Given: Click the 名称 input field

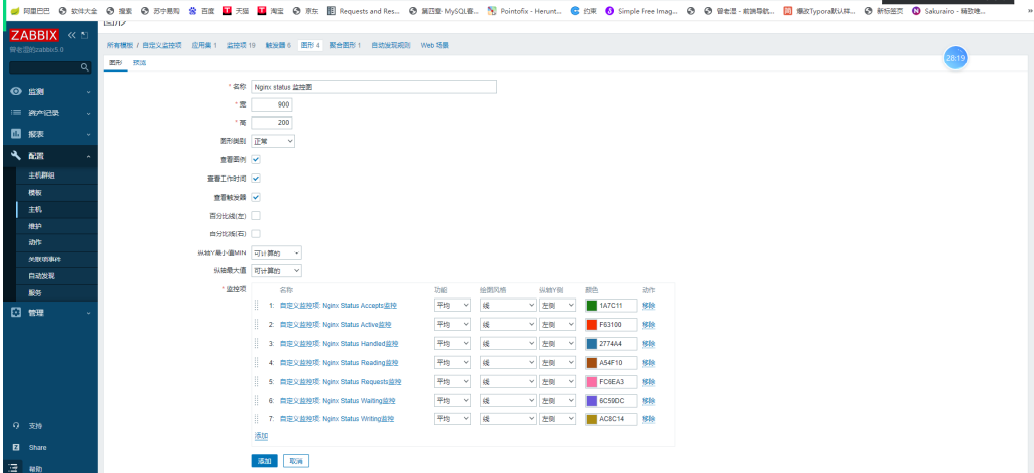Looking at the screenshot, I should pyautogui.click(x=374, y=87).
